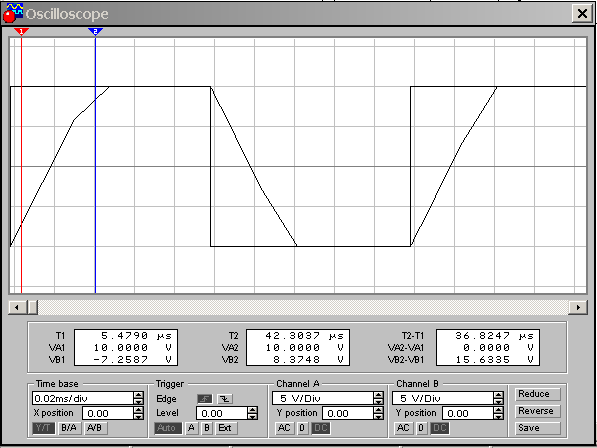
Task: Click the horizontal scrollbar thumb
Action: [33, 307]
